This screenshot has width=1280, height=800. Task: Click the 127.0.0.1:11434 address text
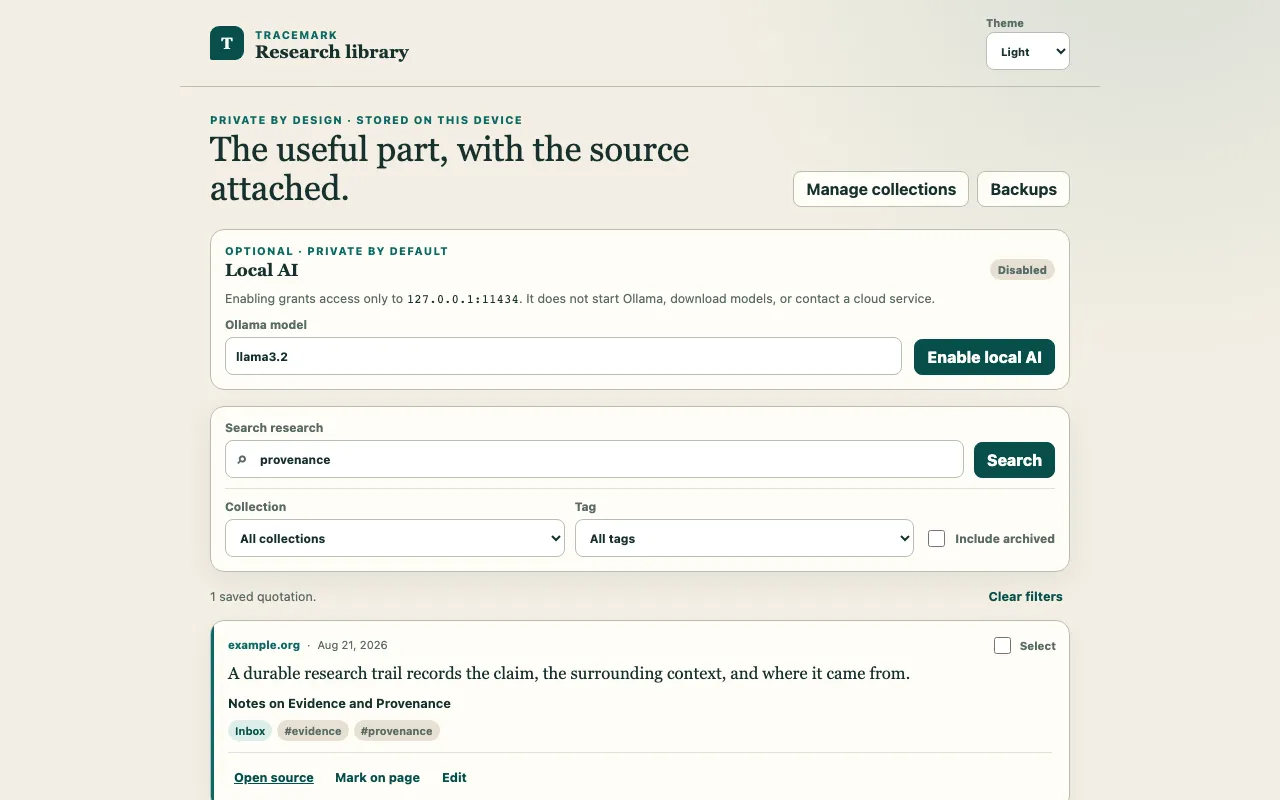[x=463, y=299]
